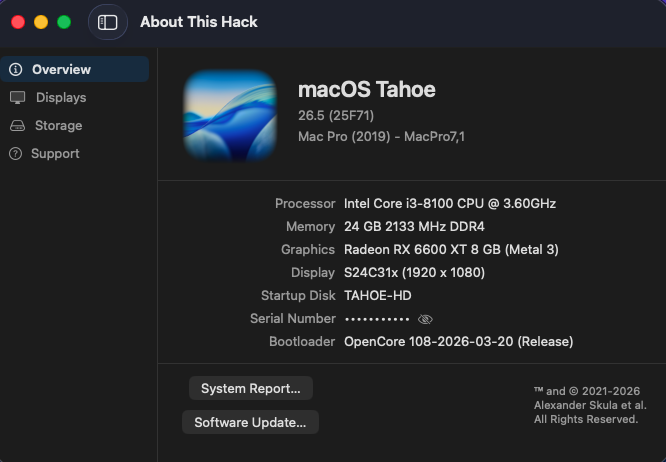Click the Startup Disk field label
This screenshot has height=462, width=666.
tap(298, 296)
